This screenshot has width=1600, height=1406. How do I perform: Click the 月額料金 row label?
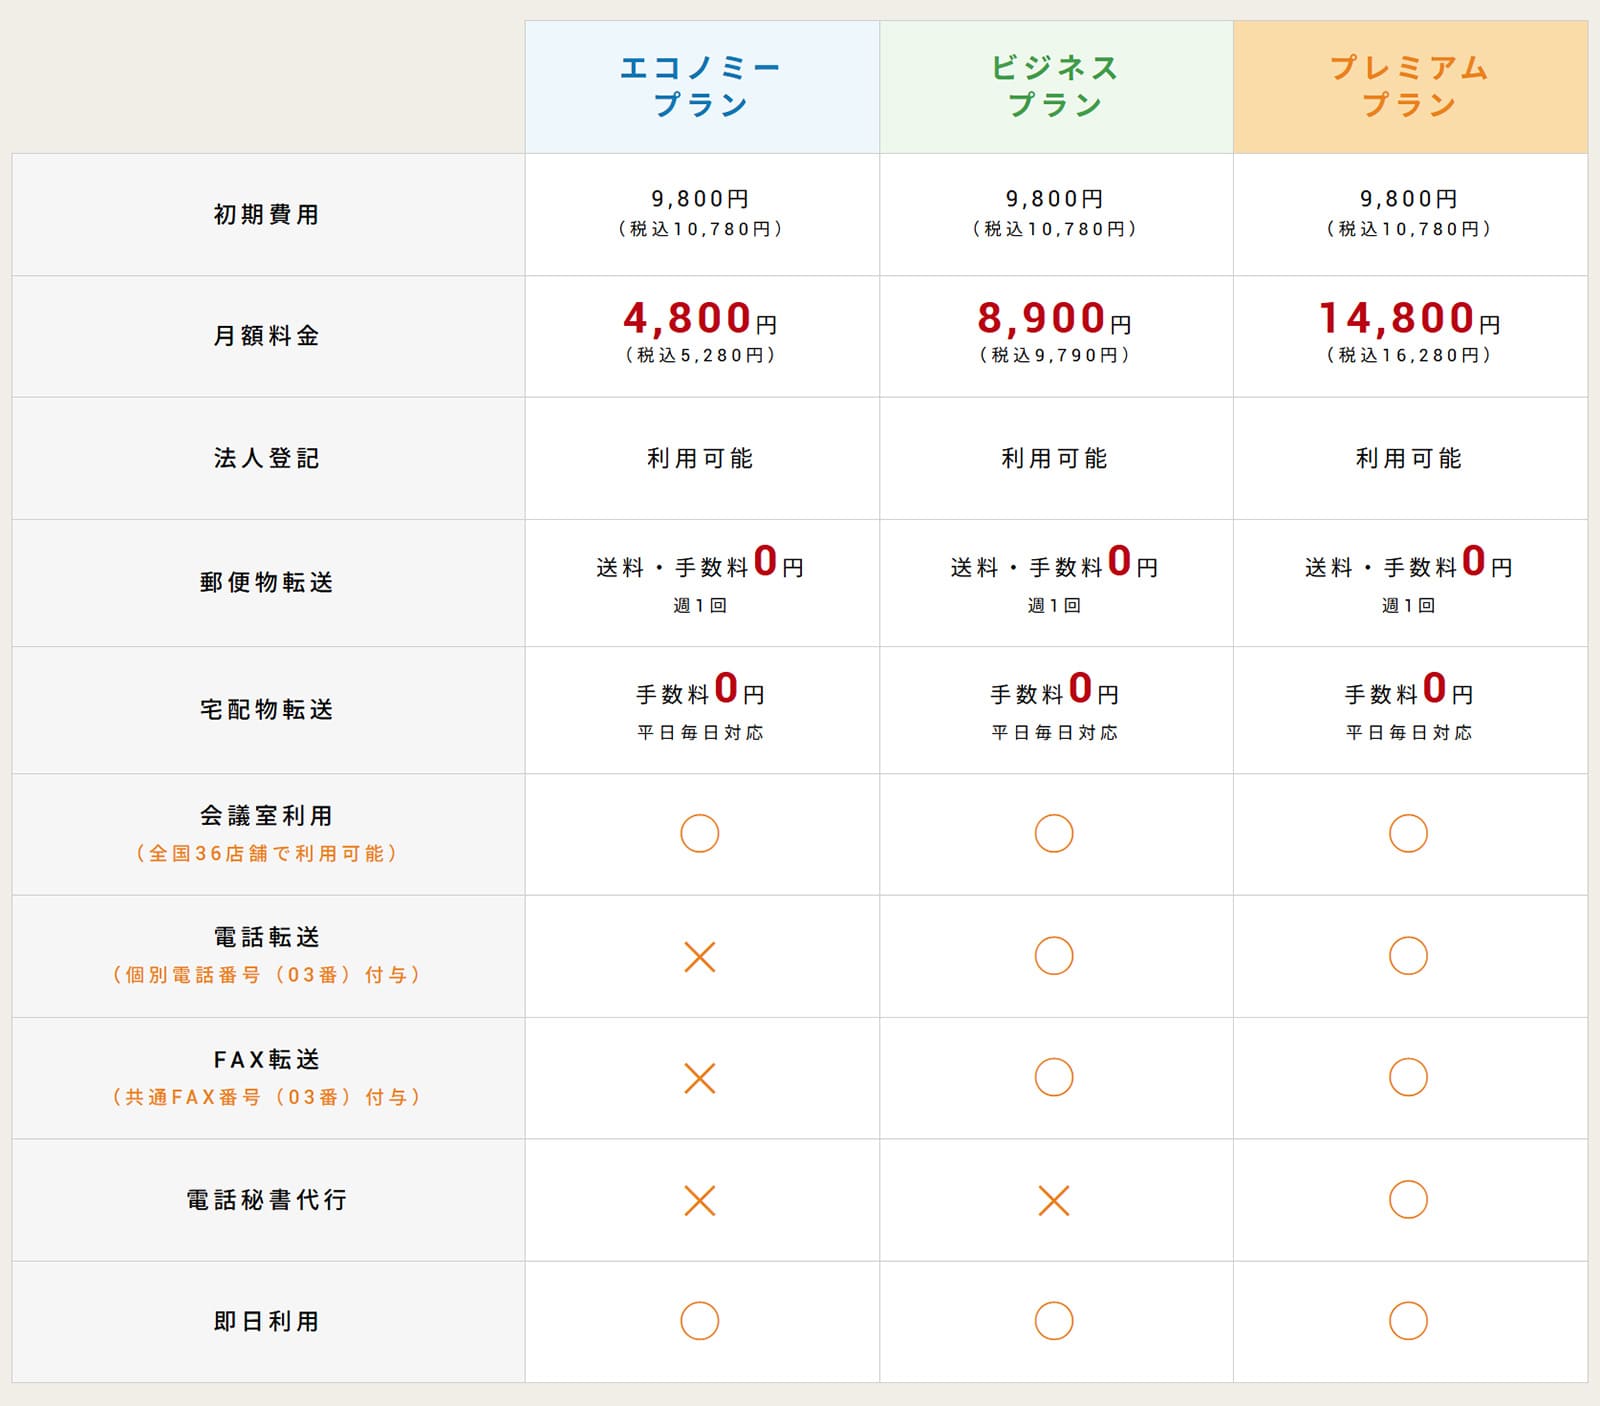(x=266, y=336)
